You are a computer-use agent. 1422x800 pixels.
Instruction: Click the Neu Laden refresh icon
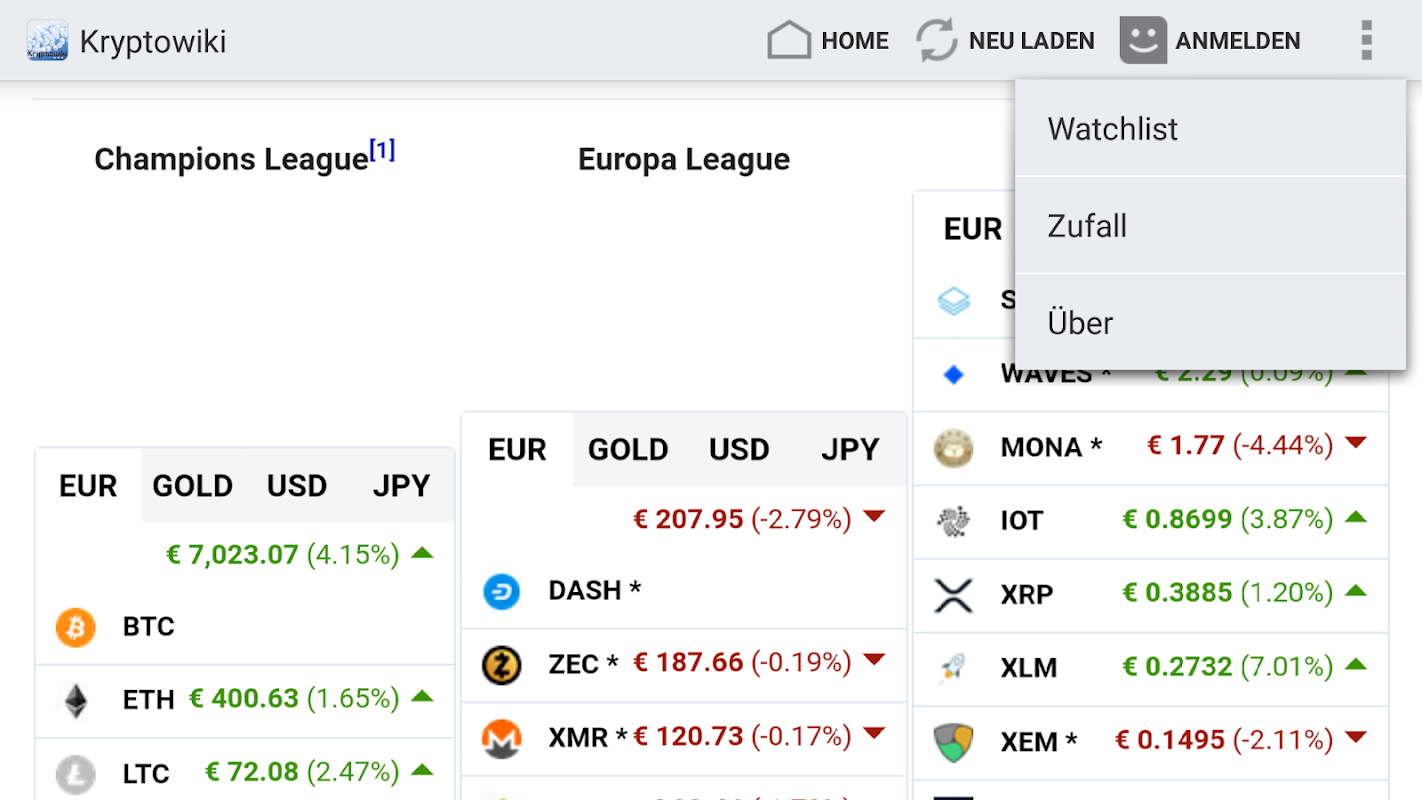coord(937,41)
